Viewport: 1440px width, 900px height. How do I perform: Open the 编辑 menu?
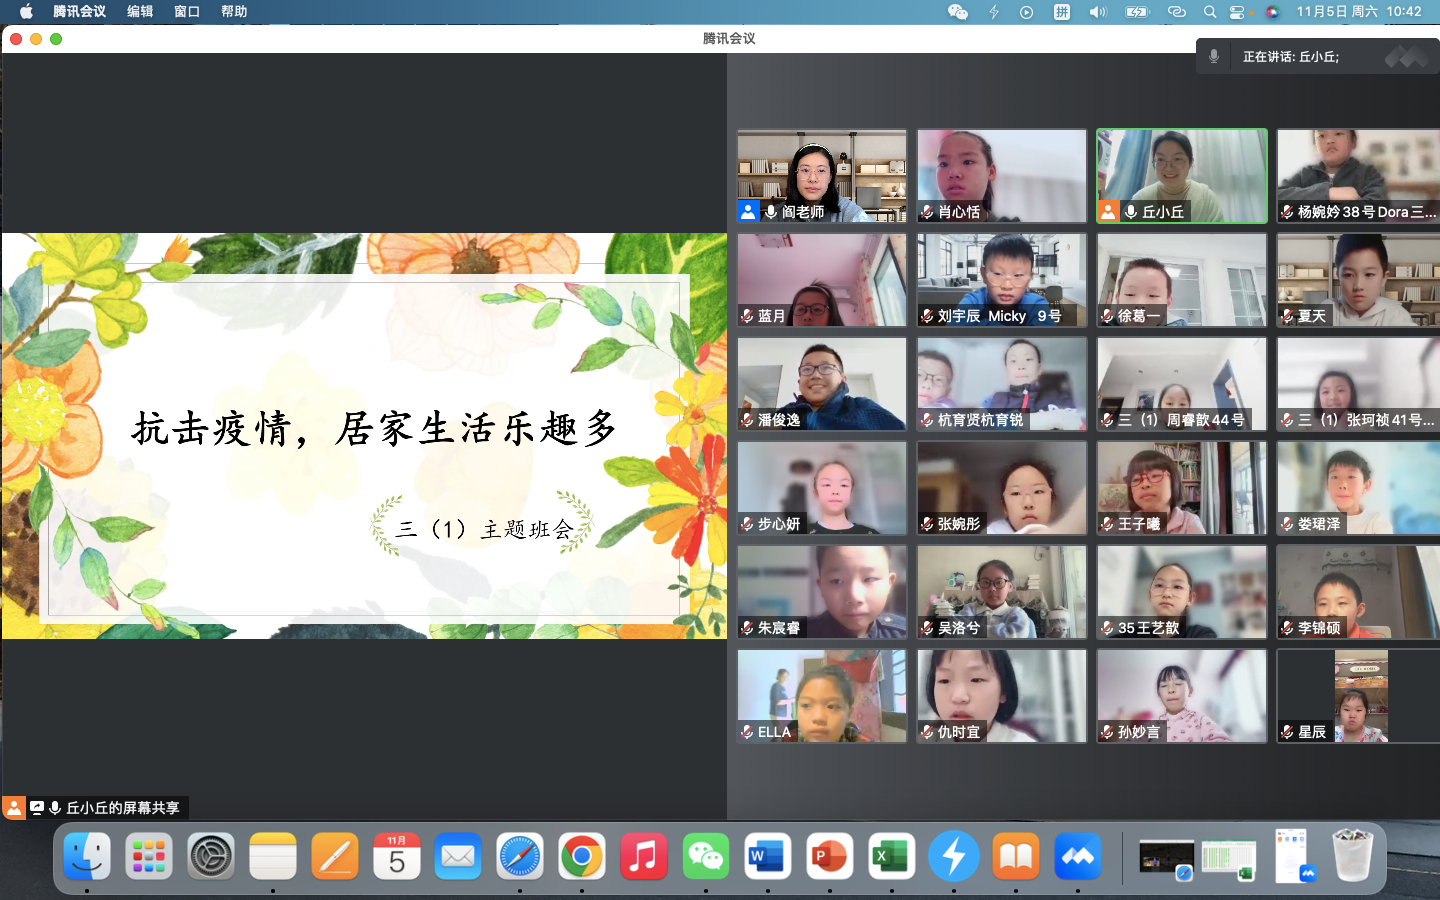coord(140,12)
